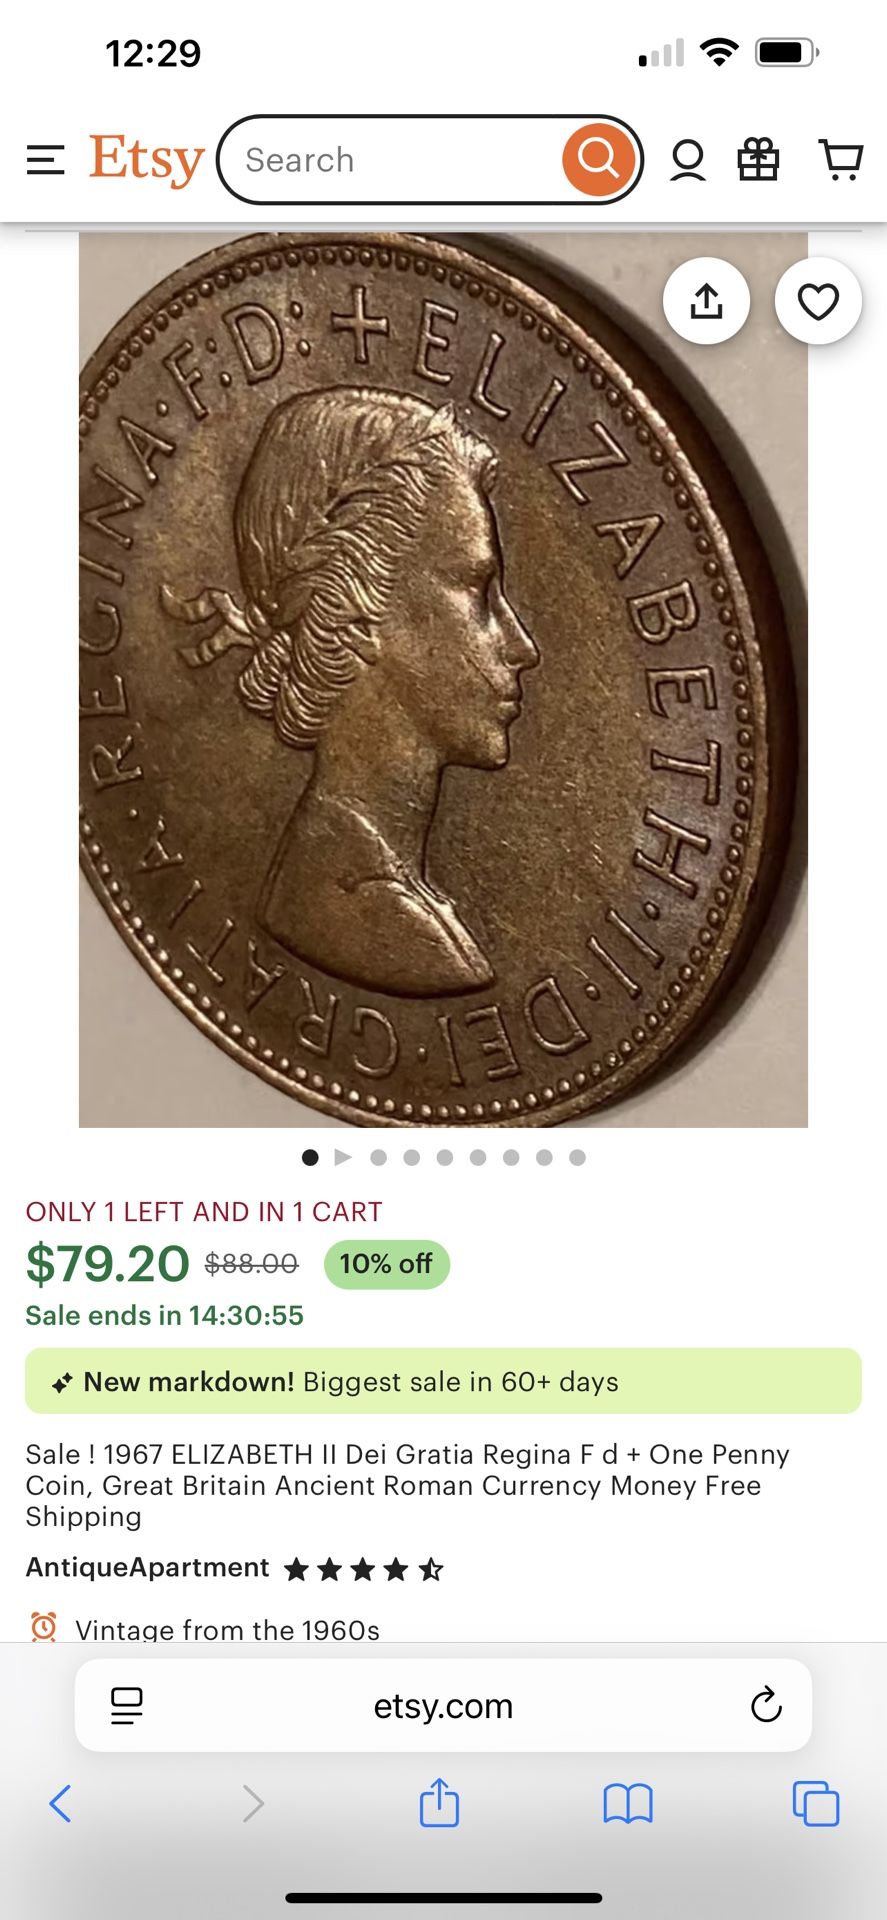The width and height of the screenshot is (887, 1920).
Task: Favorite this coin with the heart
Action: coord(818,301)
